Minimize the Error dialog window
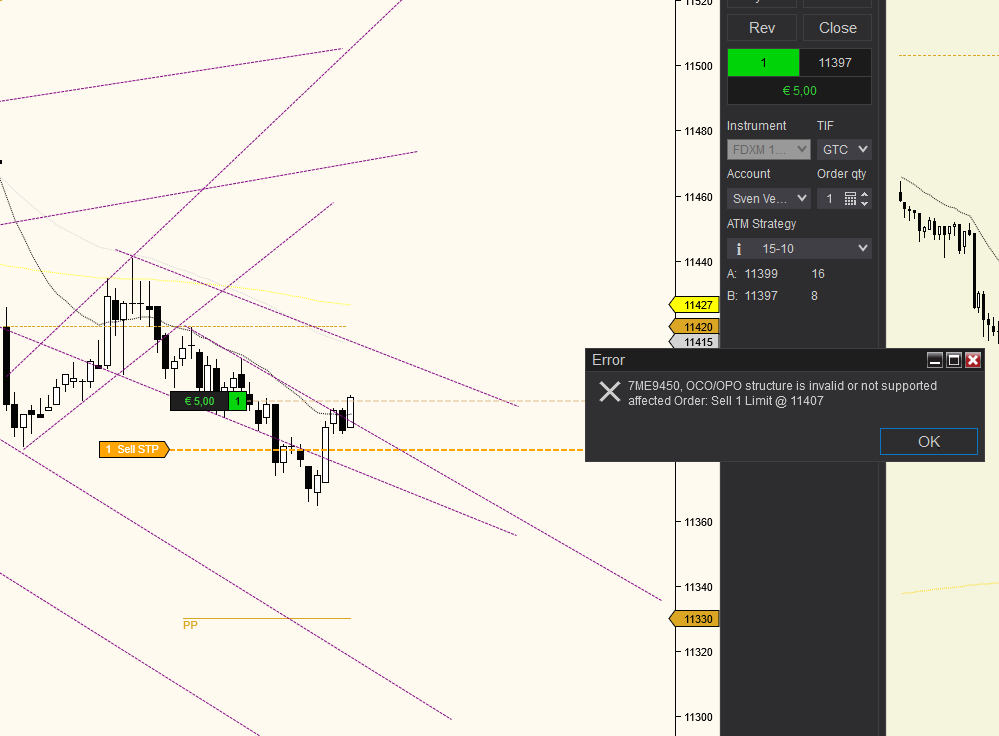 935,360
